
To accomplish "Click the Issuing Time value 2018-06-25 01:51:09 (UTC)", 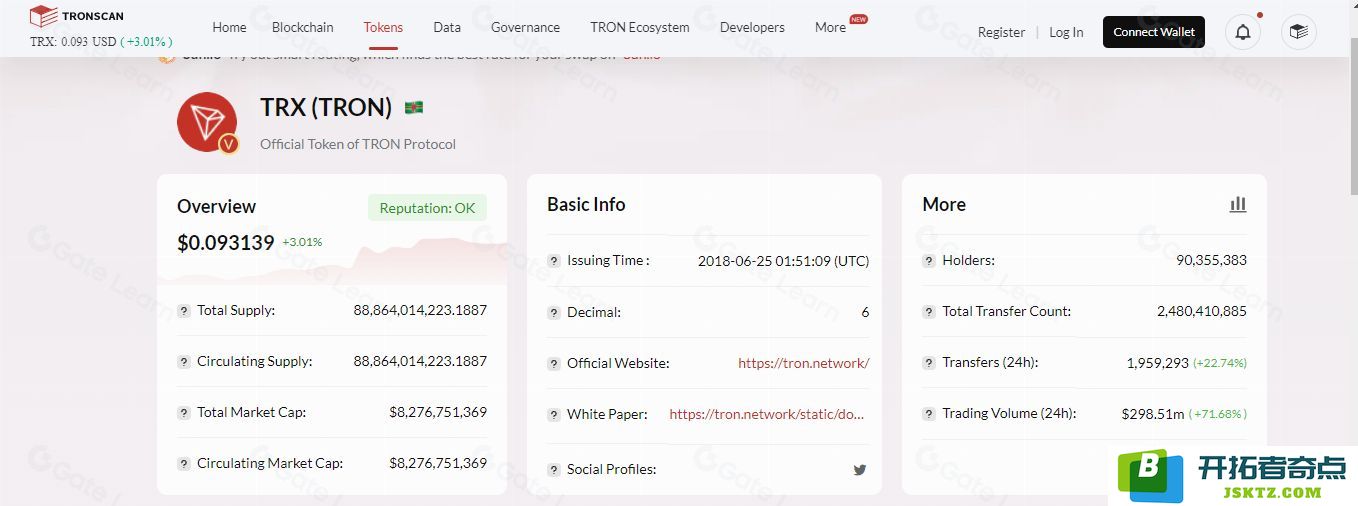I will [783, 261].
